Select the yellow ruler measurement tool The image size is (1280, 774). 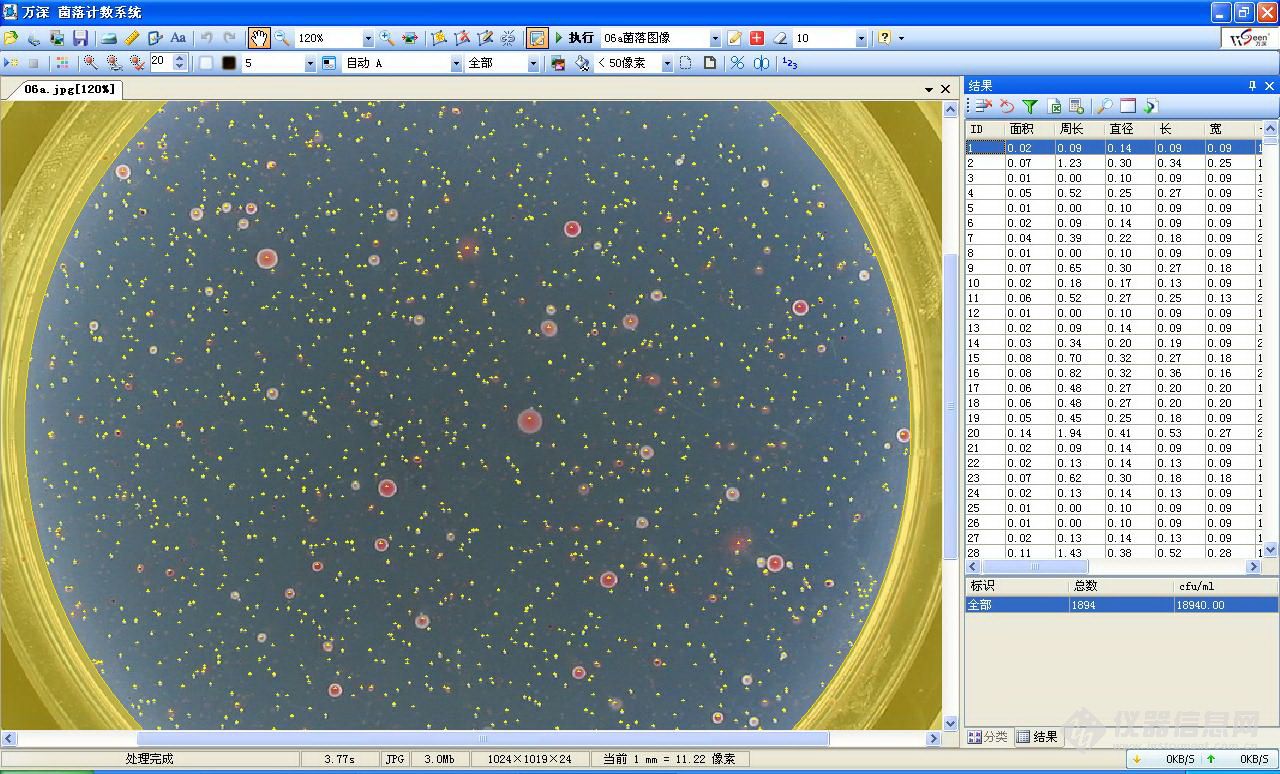(132, 38)
